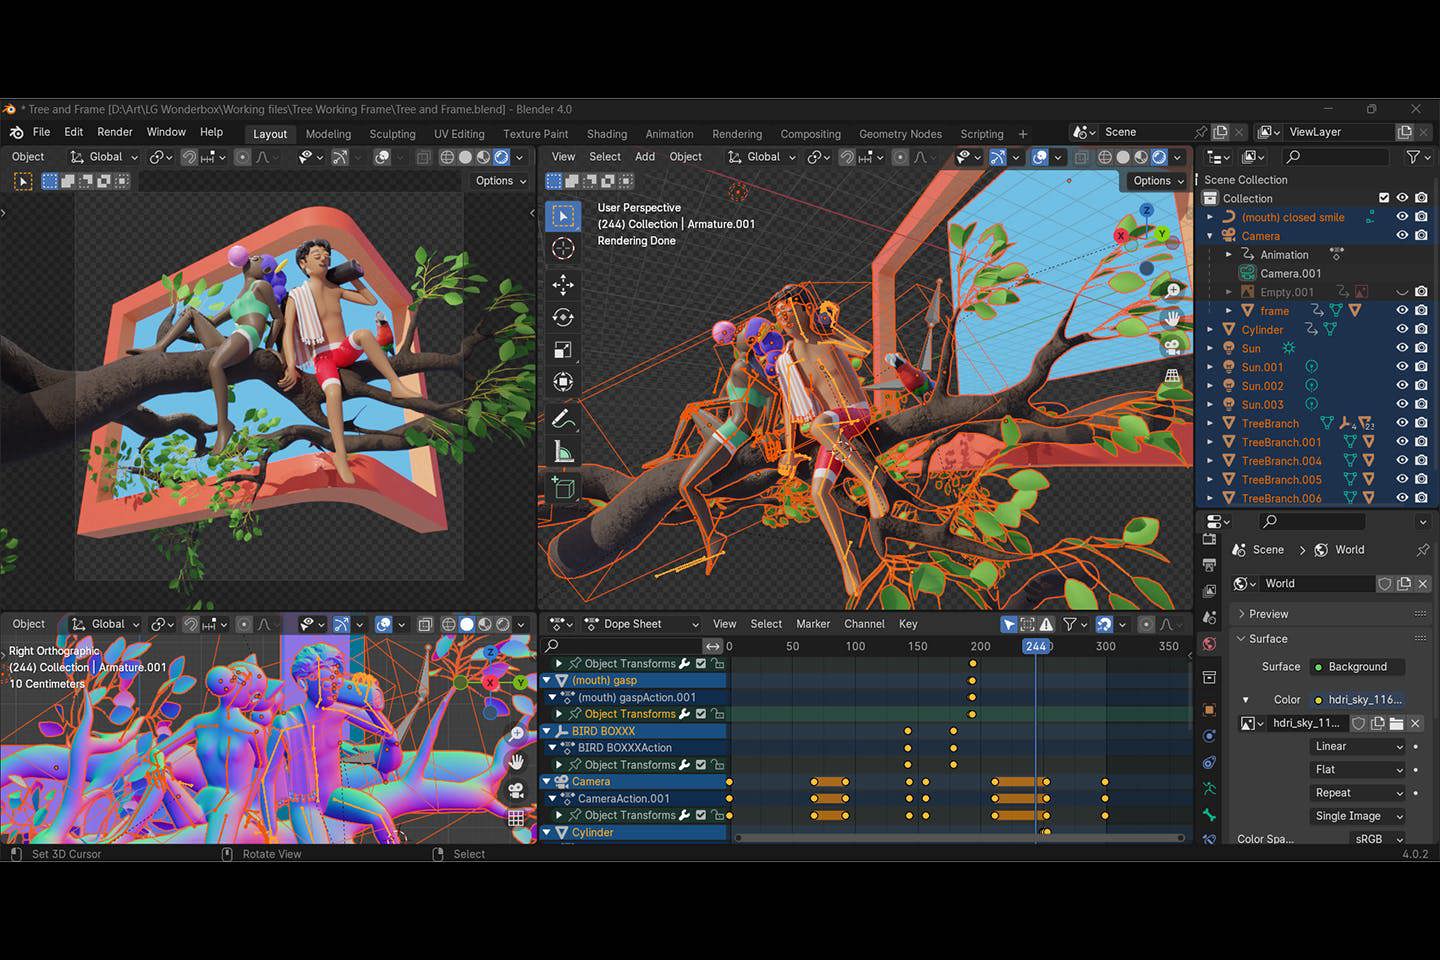Expand the TreeBranch item in the outliner
Screen dimensions: 1440x960
1210,423
